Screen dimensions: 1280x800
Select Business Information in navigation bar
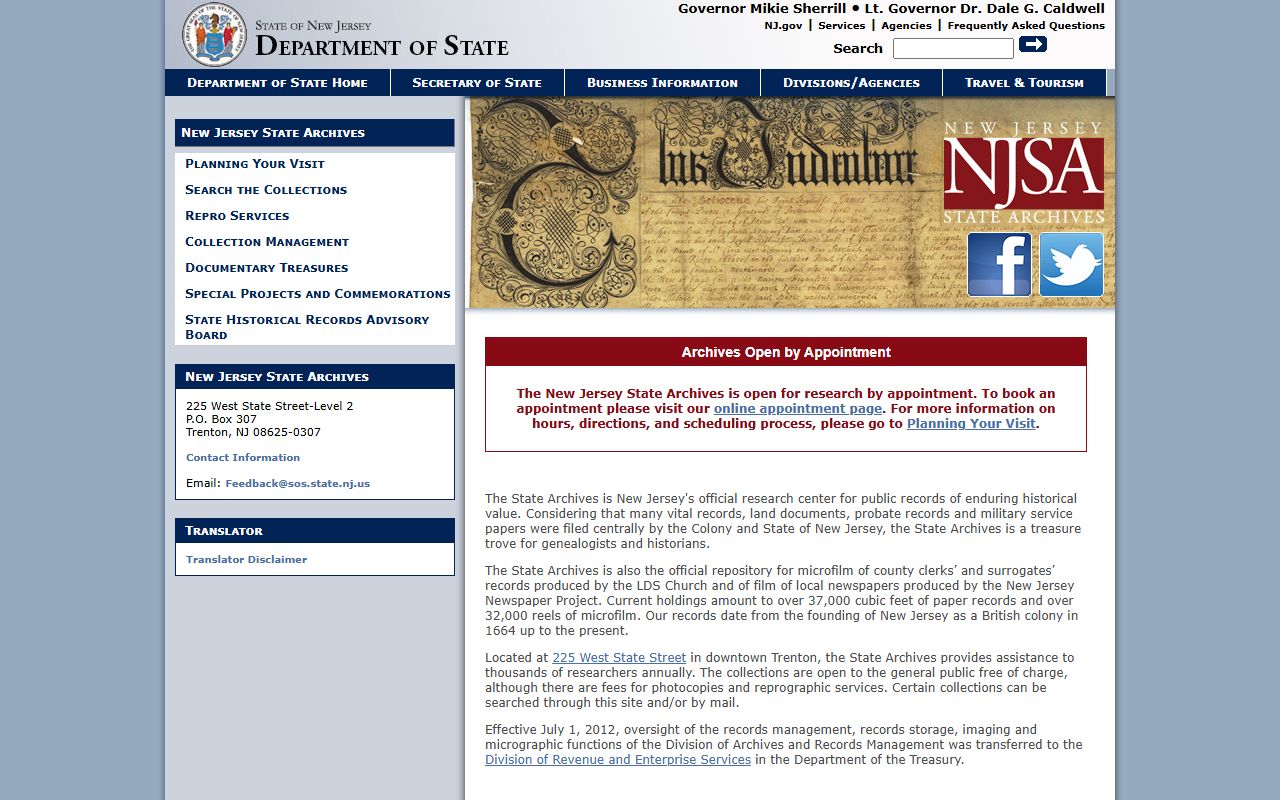tap(662, 83)
